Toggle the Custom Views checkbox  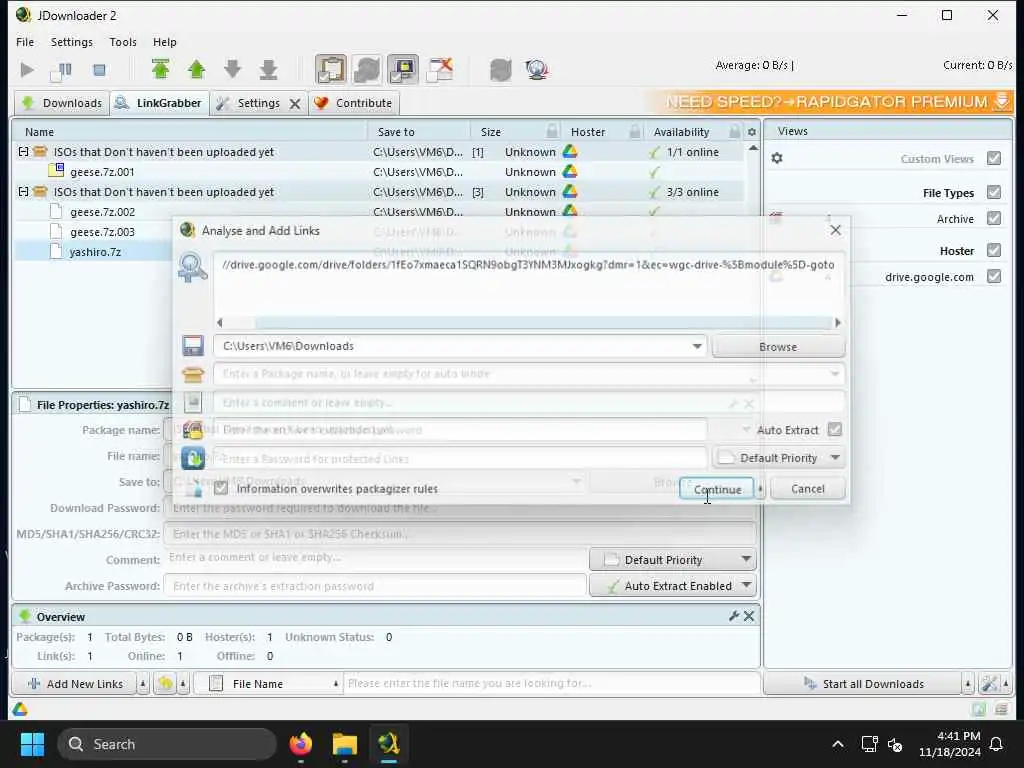[x=994, y=158]
